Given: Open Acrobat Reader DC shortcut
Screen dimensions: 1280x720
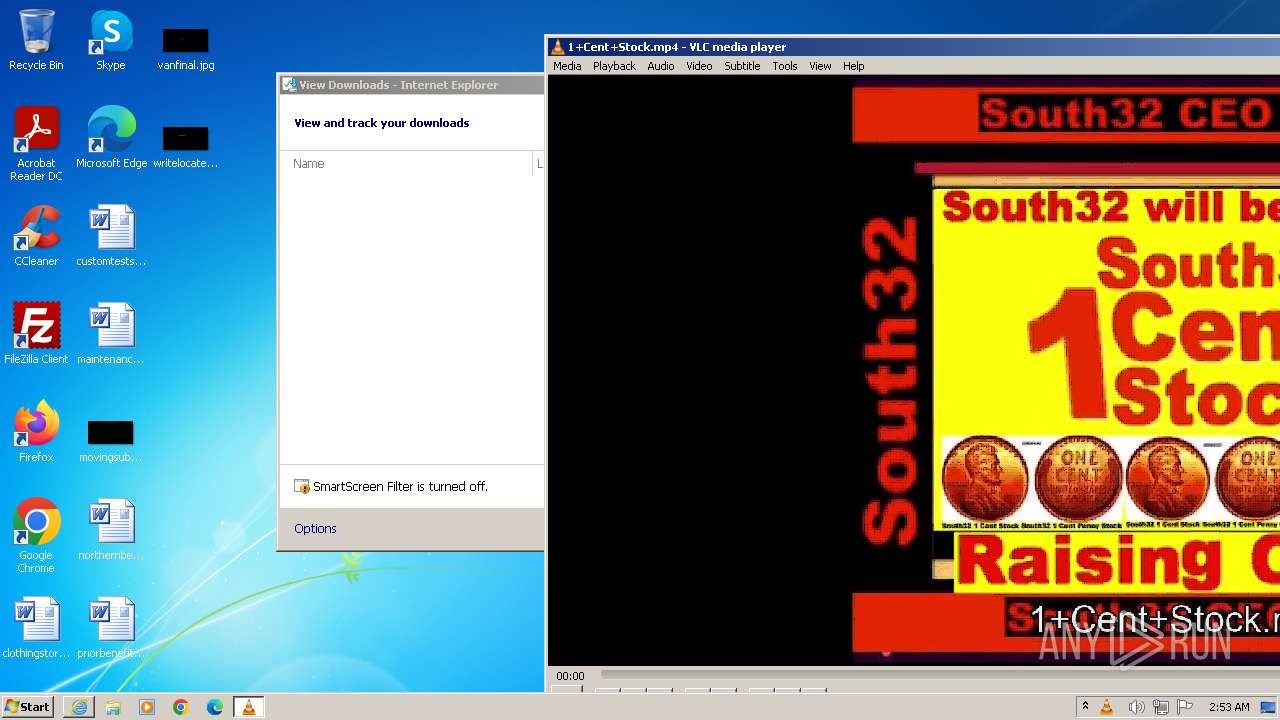Looking at the screenshot, I should (36, 144).
